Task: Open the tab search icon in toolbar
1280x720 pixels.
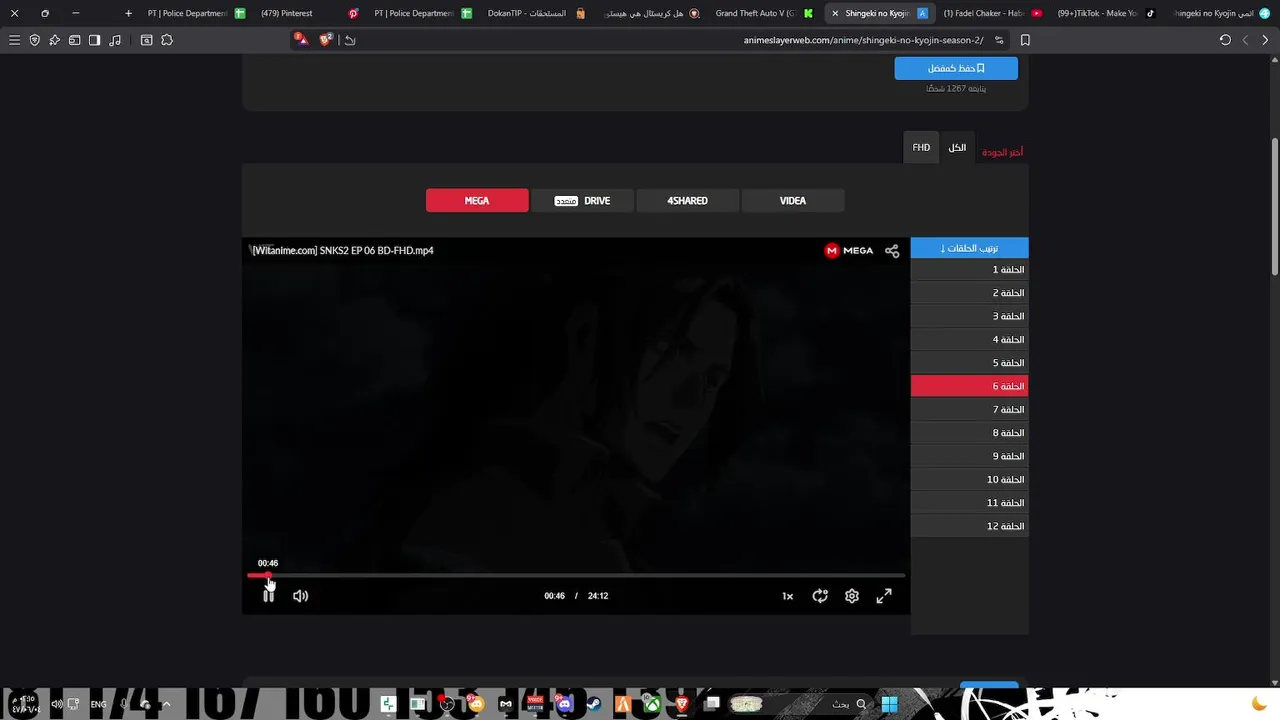Action: [x=147, y=40]
